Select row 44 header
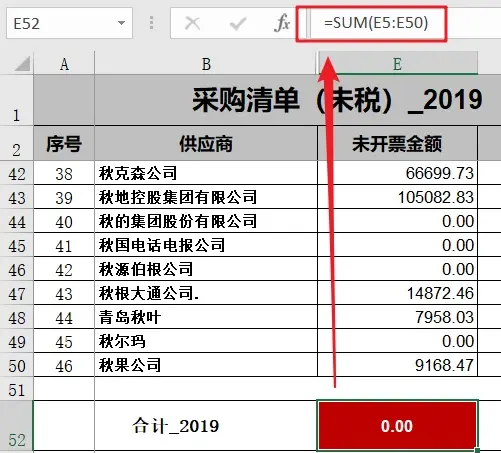Viewport: 501px width, 453px height. [17, 221]
